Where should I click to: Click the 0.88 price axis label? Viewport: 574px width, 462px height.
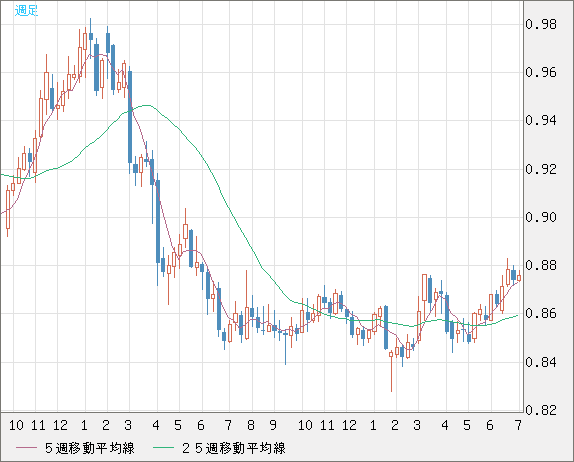coord(541,265)
